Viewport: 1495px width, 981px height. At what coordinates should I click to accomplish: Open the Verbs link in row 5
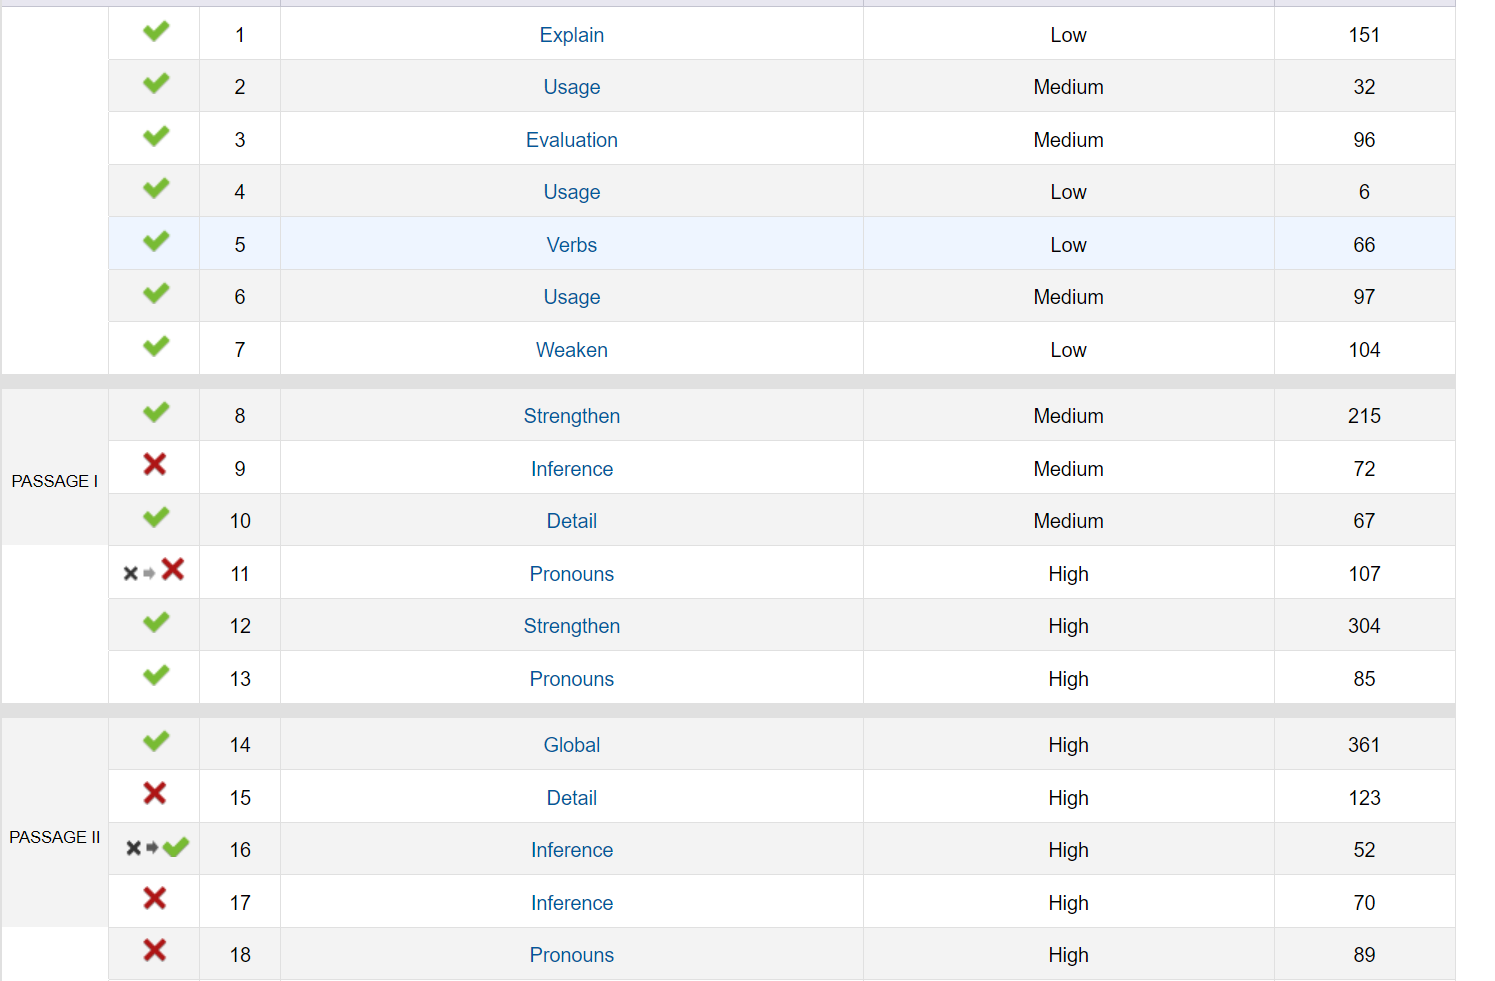pos(571,245)
